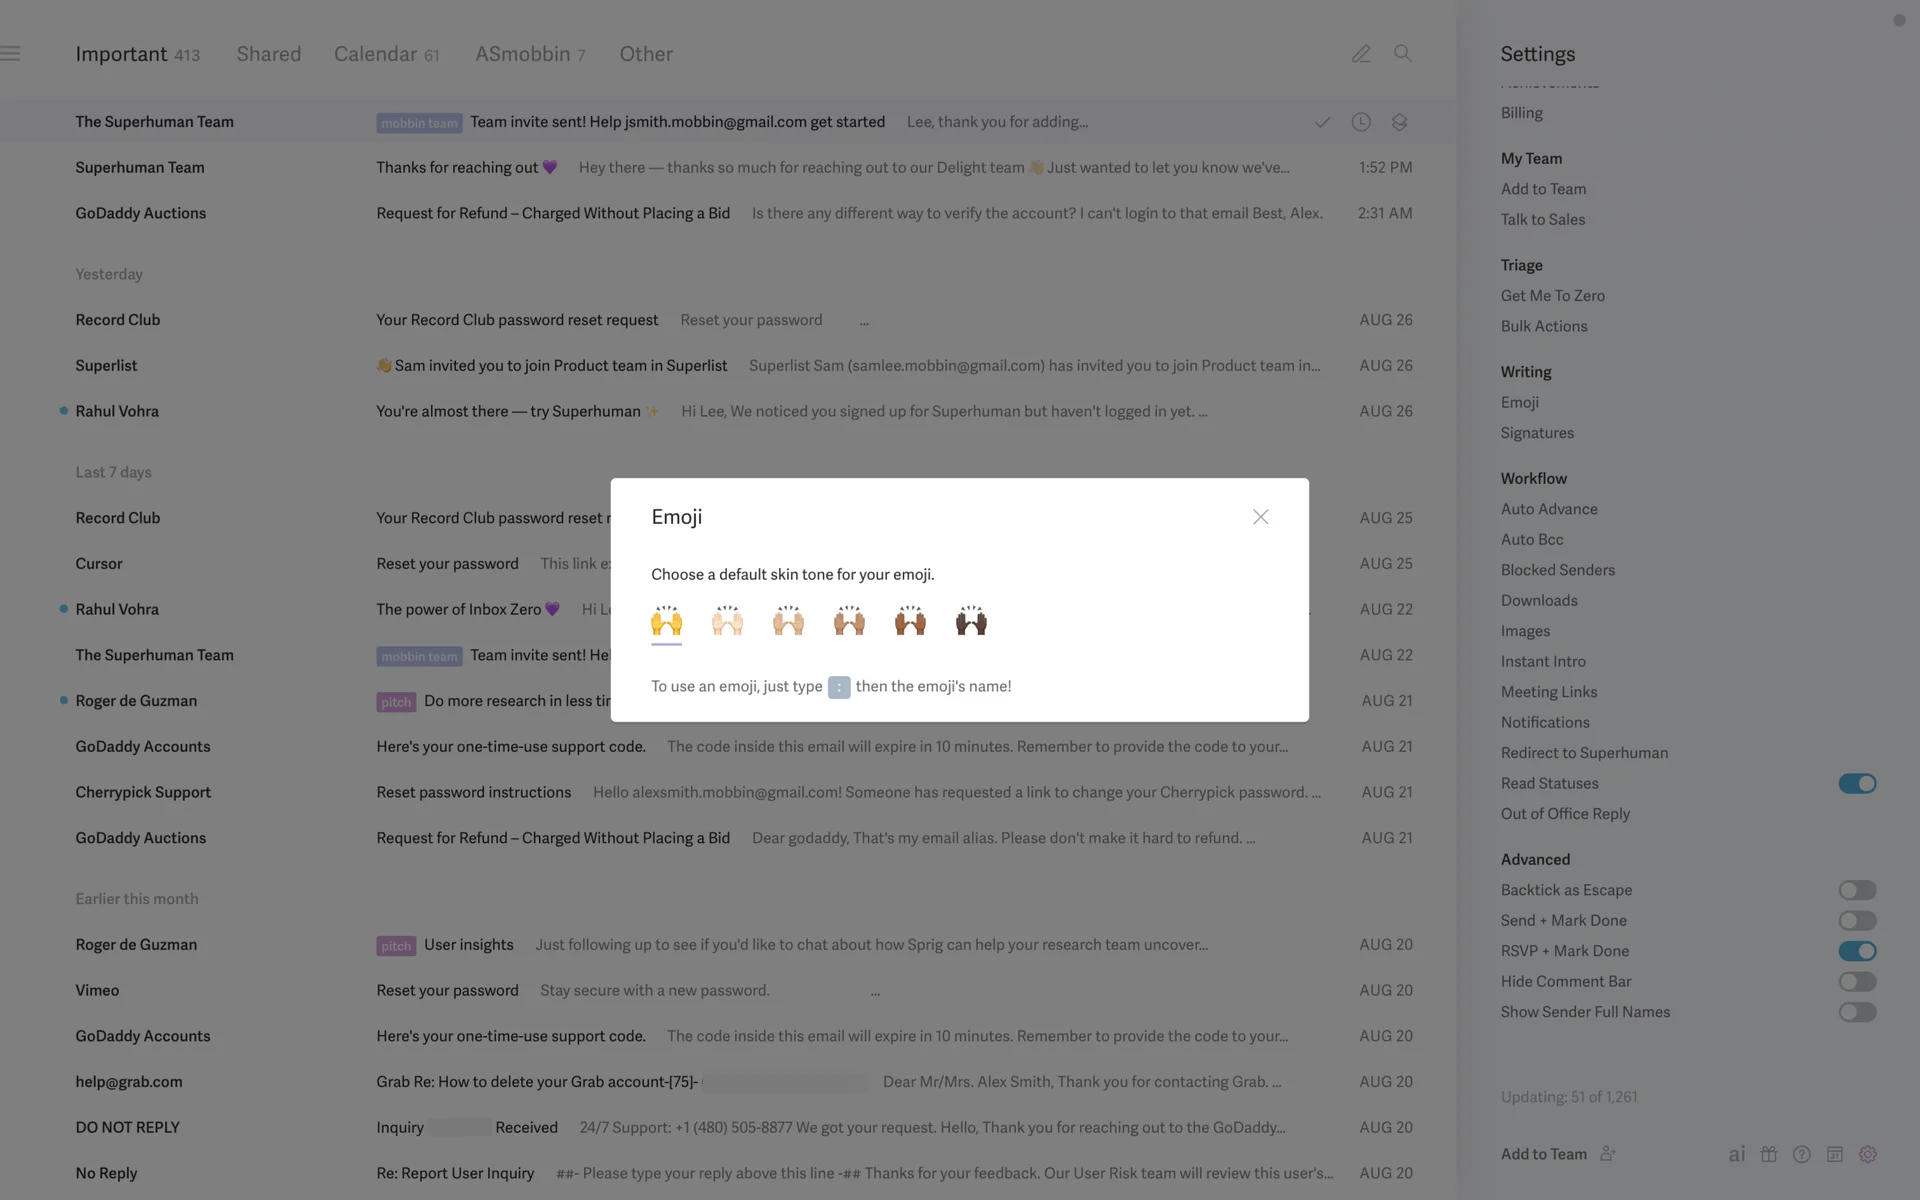Open the gift referral icon

pos(1769,1154)
